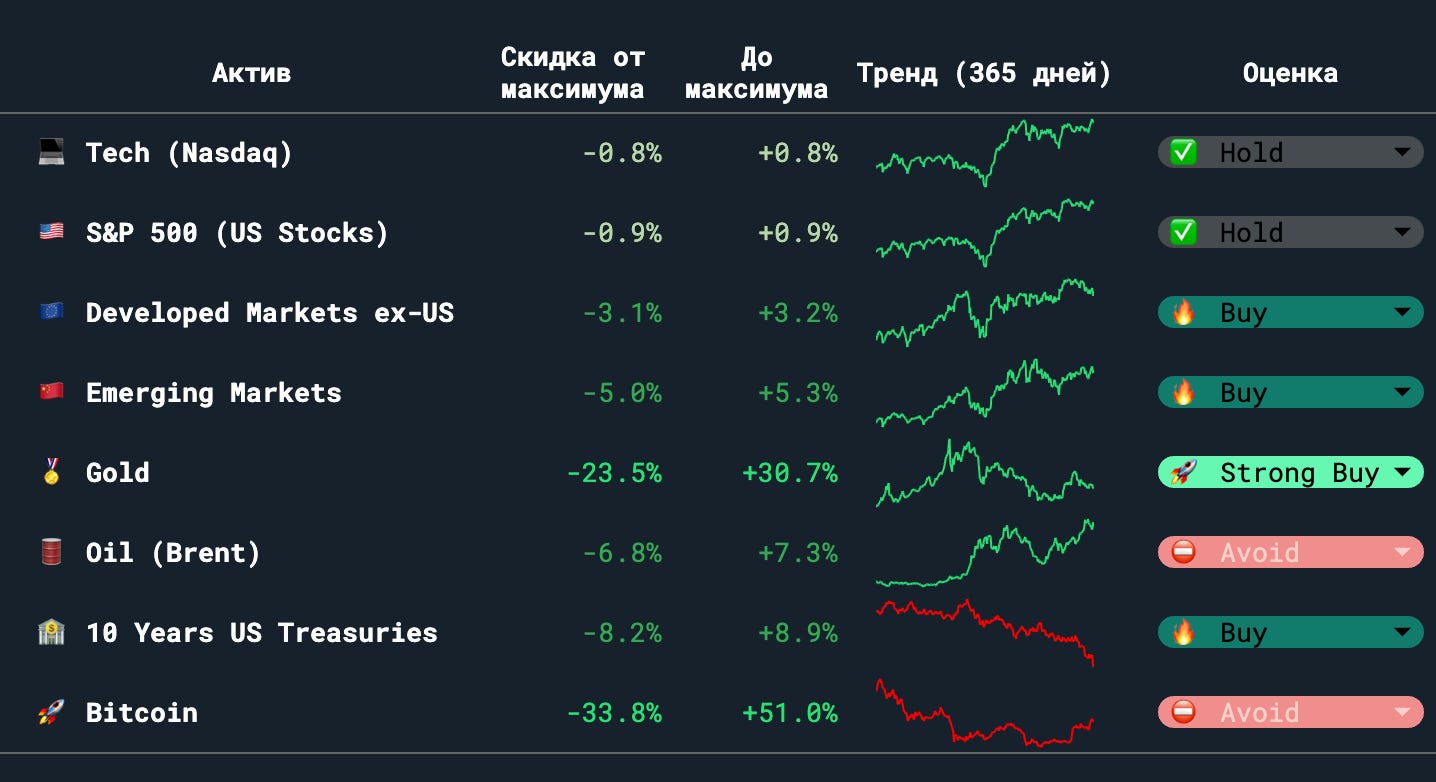The height and width of the screenshot is (782, 1436).
Task: Expand the Buy rating dropdown for Emerging Markets
Action: click(x=1290, y=392)
